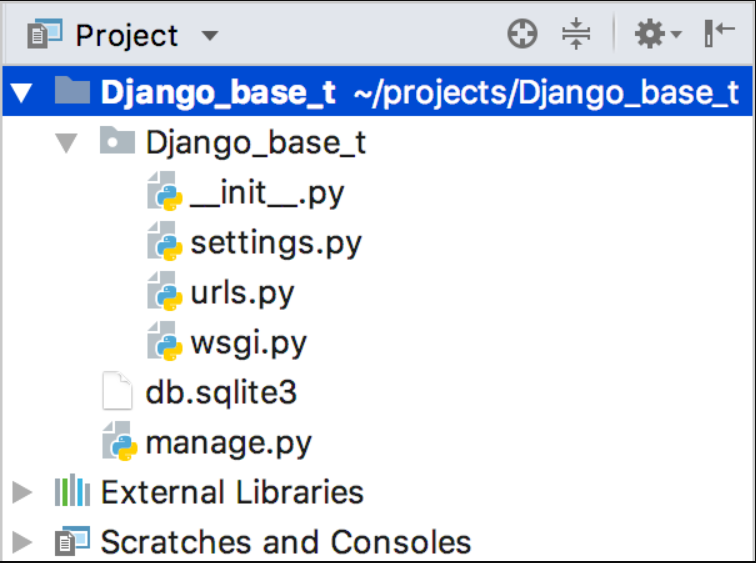This screenshot has height=563, width=756.
Task: Collapse the inner Django_base_t package folder
Action: [66, 143]
